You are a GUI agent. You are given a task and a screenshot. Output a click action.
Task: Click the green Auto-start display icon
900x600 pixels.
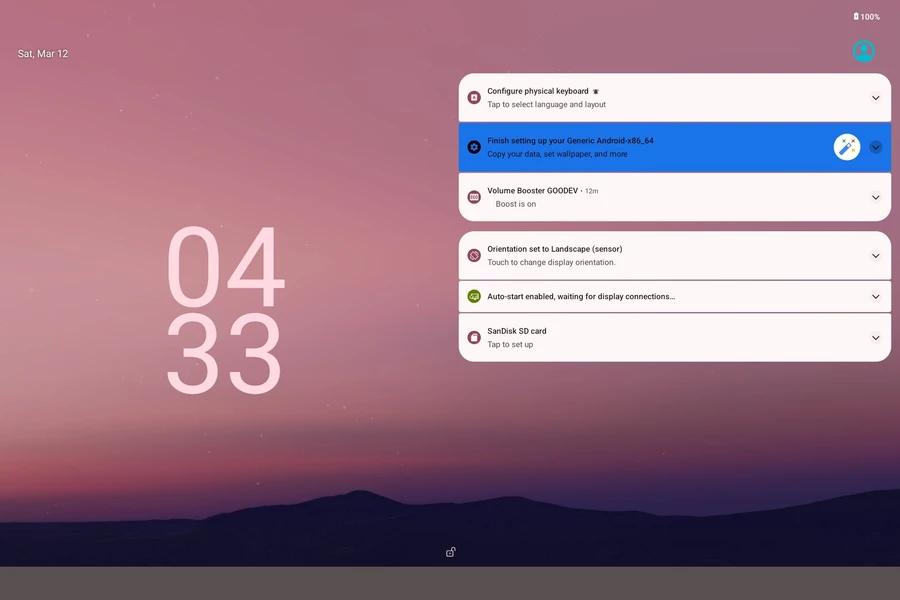[x=474, y=296]
